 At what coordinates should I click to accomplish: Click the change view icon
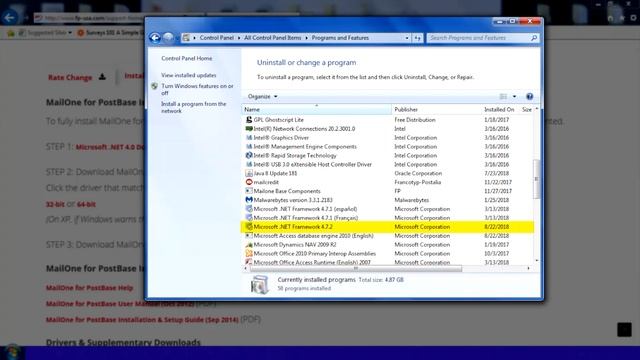pyautogui.click(x=503, y=96)
